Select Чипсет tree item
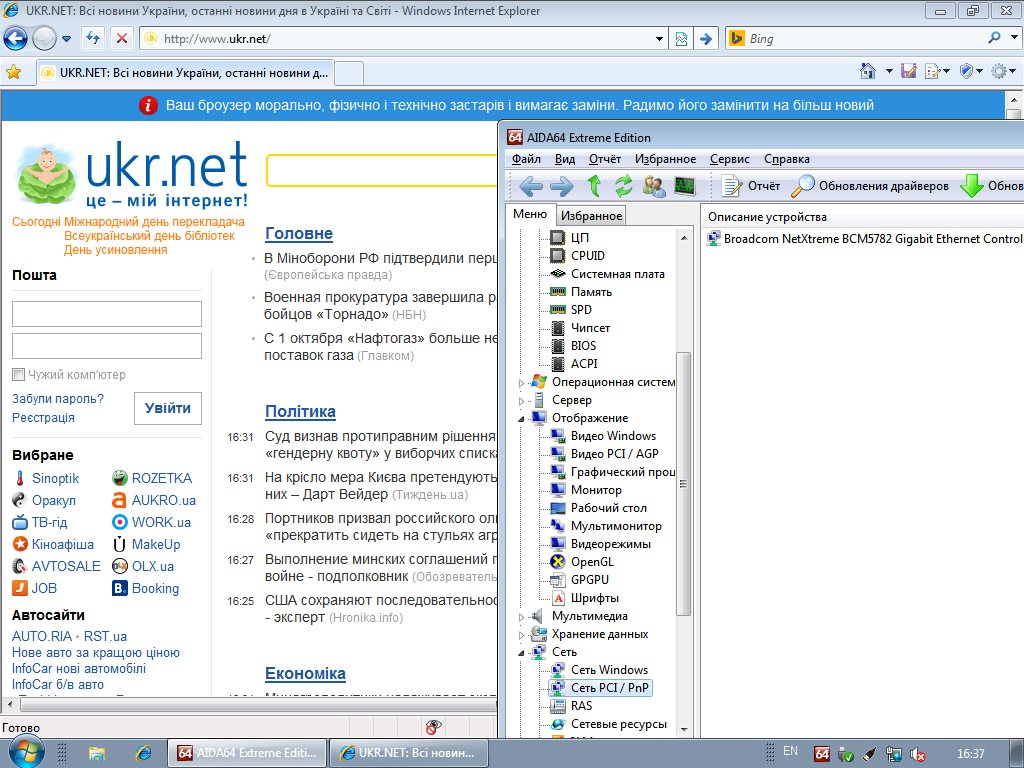 click(590, 328)
